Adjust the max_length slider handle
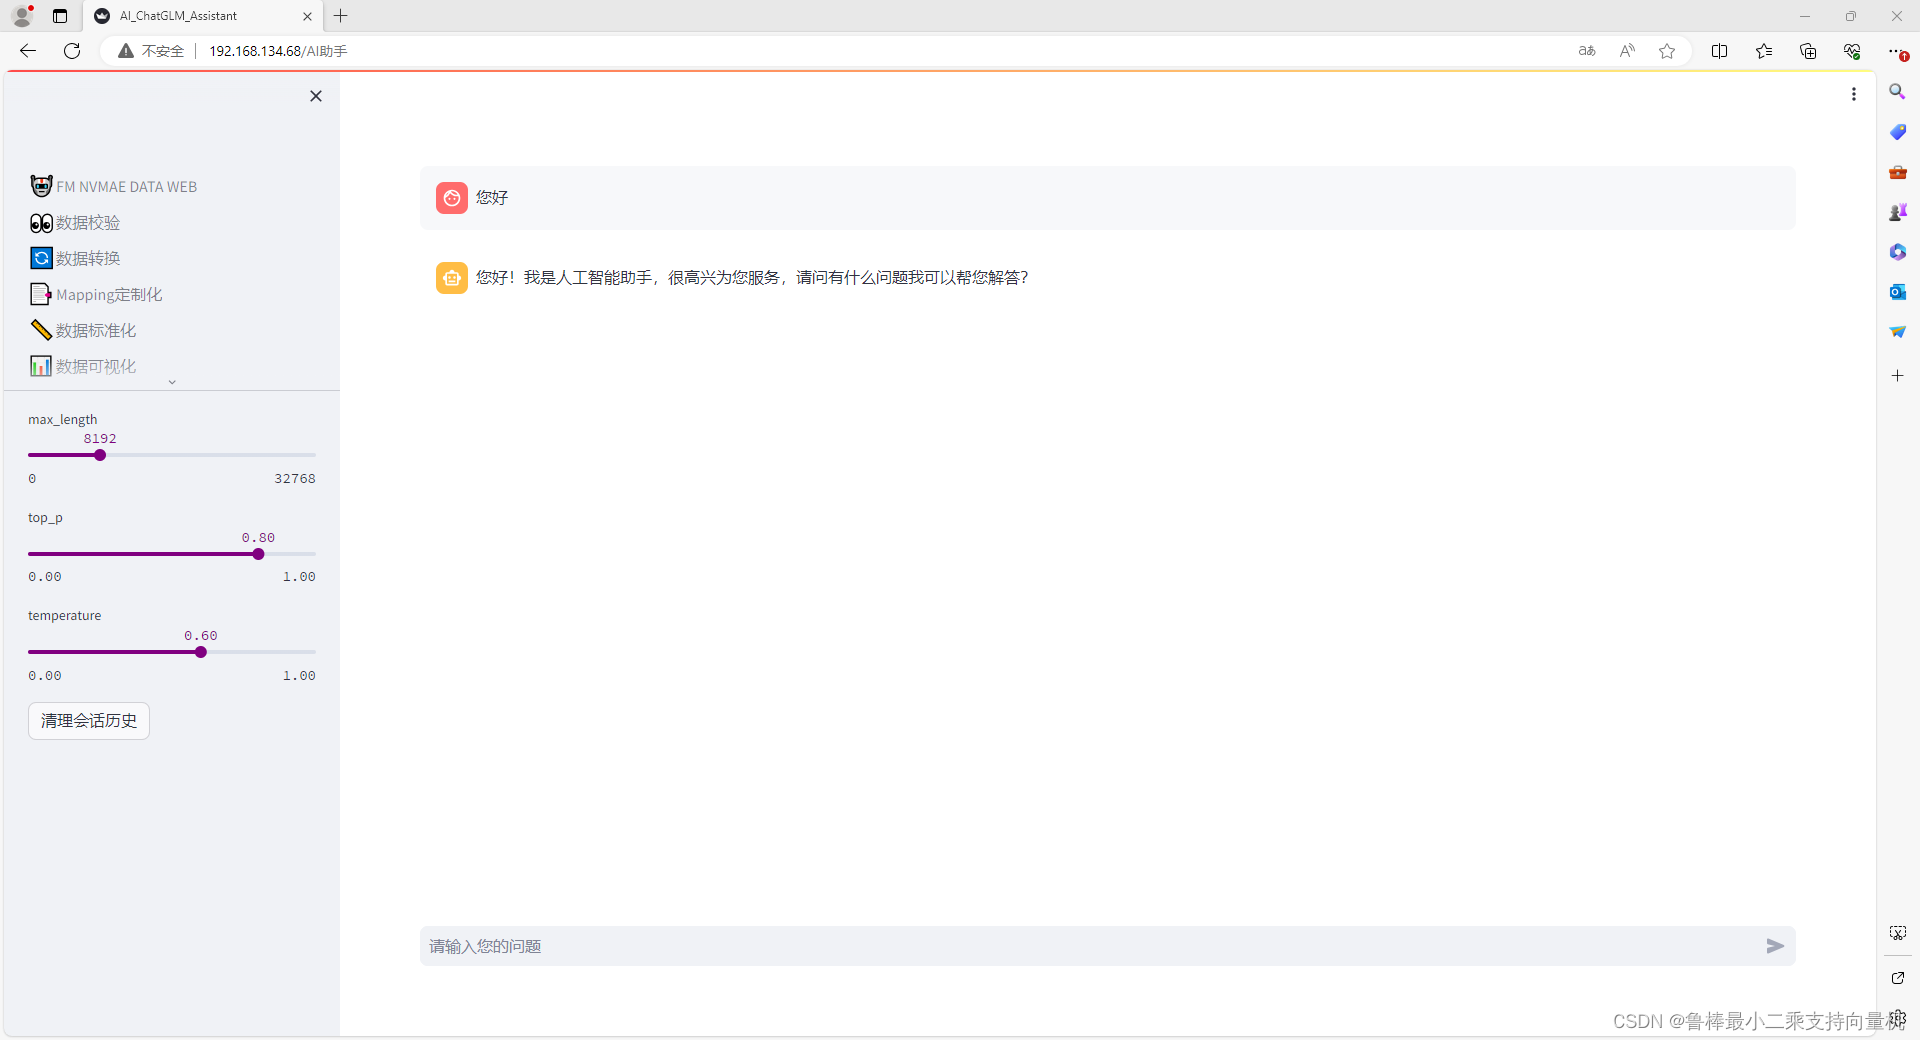Screen dimensions: 1920x1040 tap(100, 455)
